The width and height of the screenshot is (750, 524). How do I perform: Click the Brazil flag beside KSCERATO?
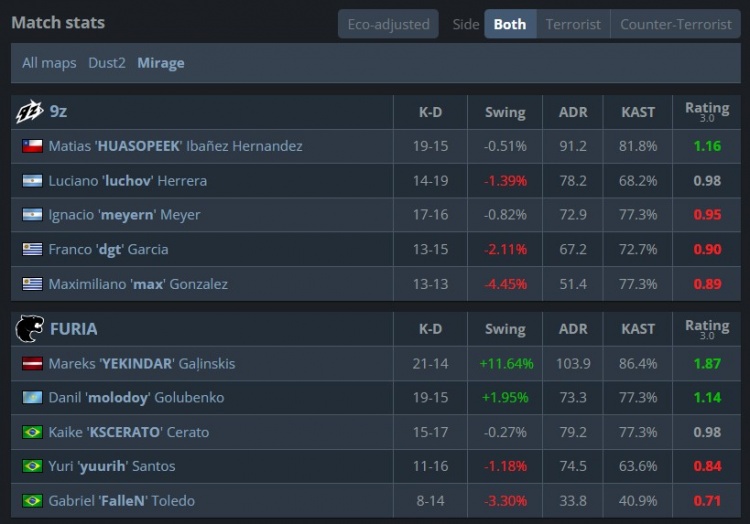[x=33, y=432]
